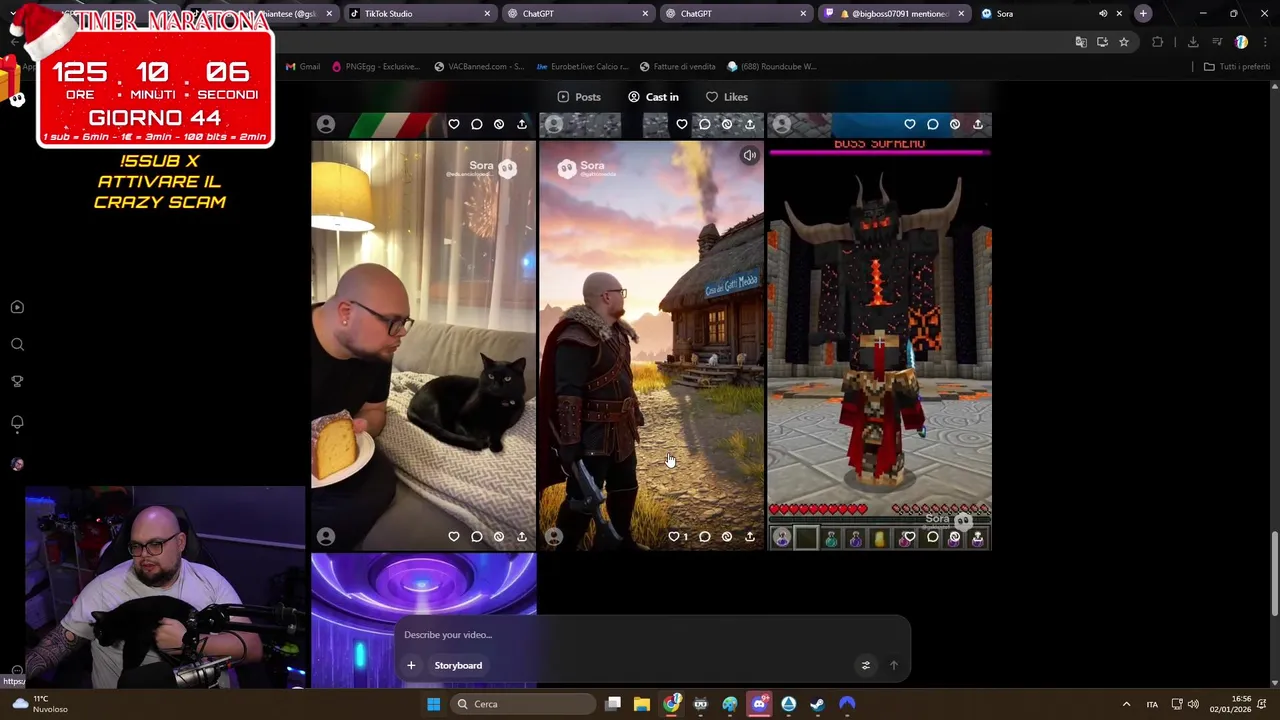Like the warrior by thatched hut video
Screen dimensions: 1280x720
[674, 537]
